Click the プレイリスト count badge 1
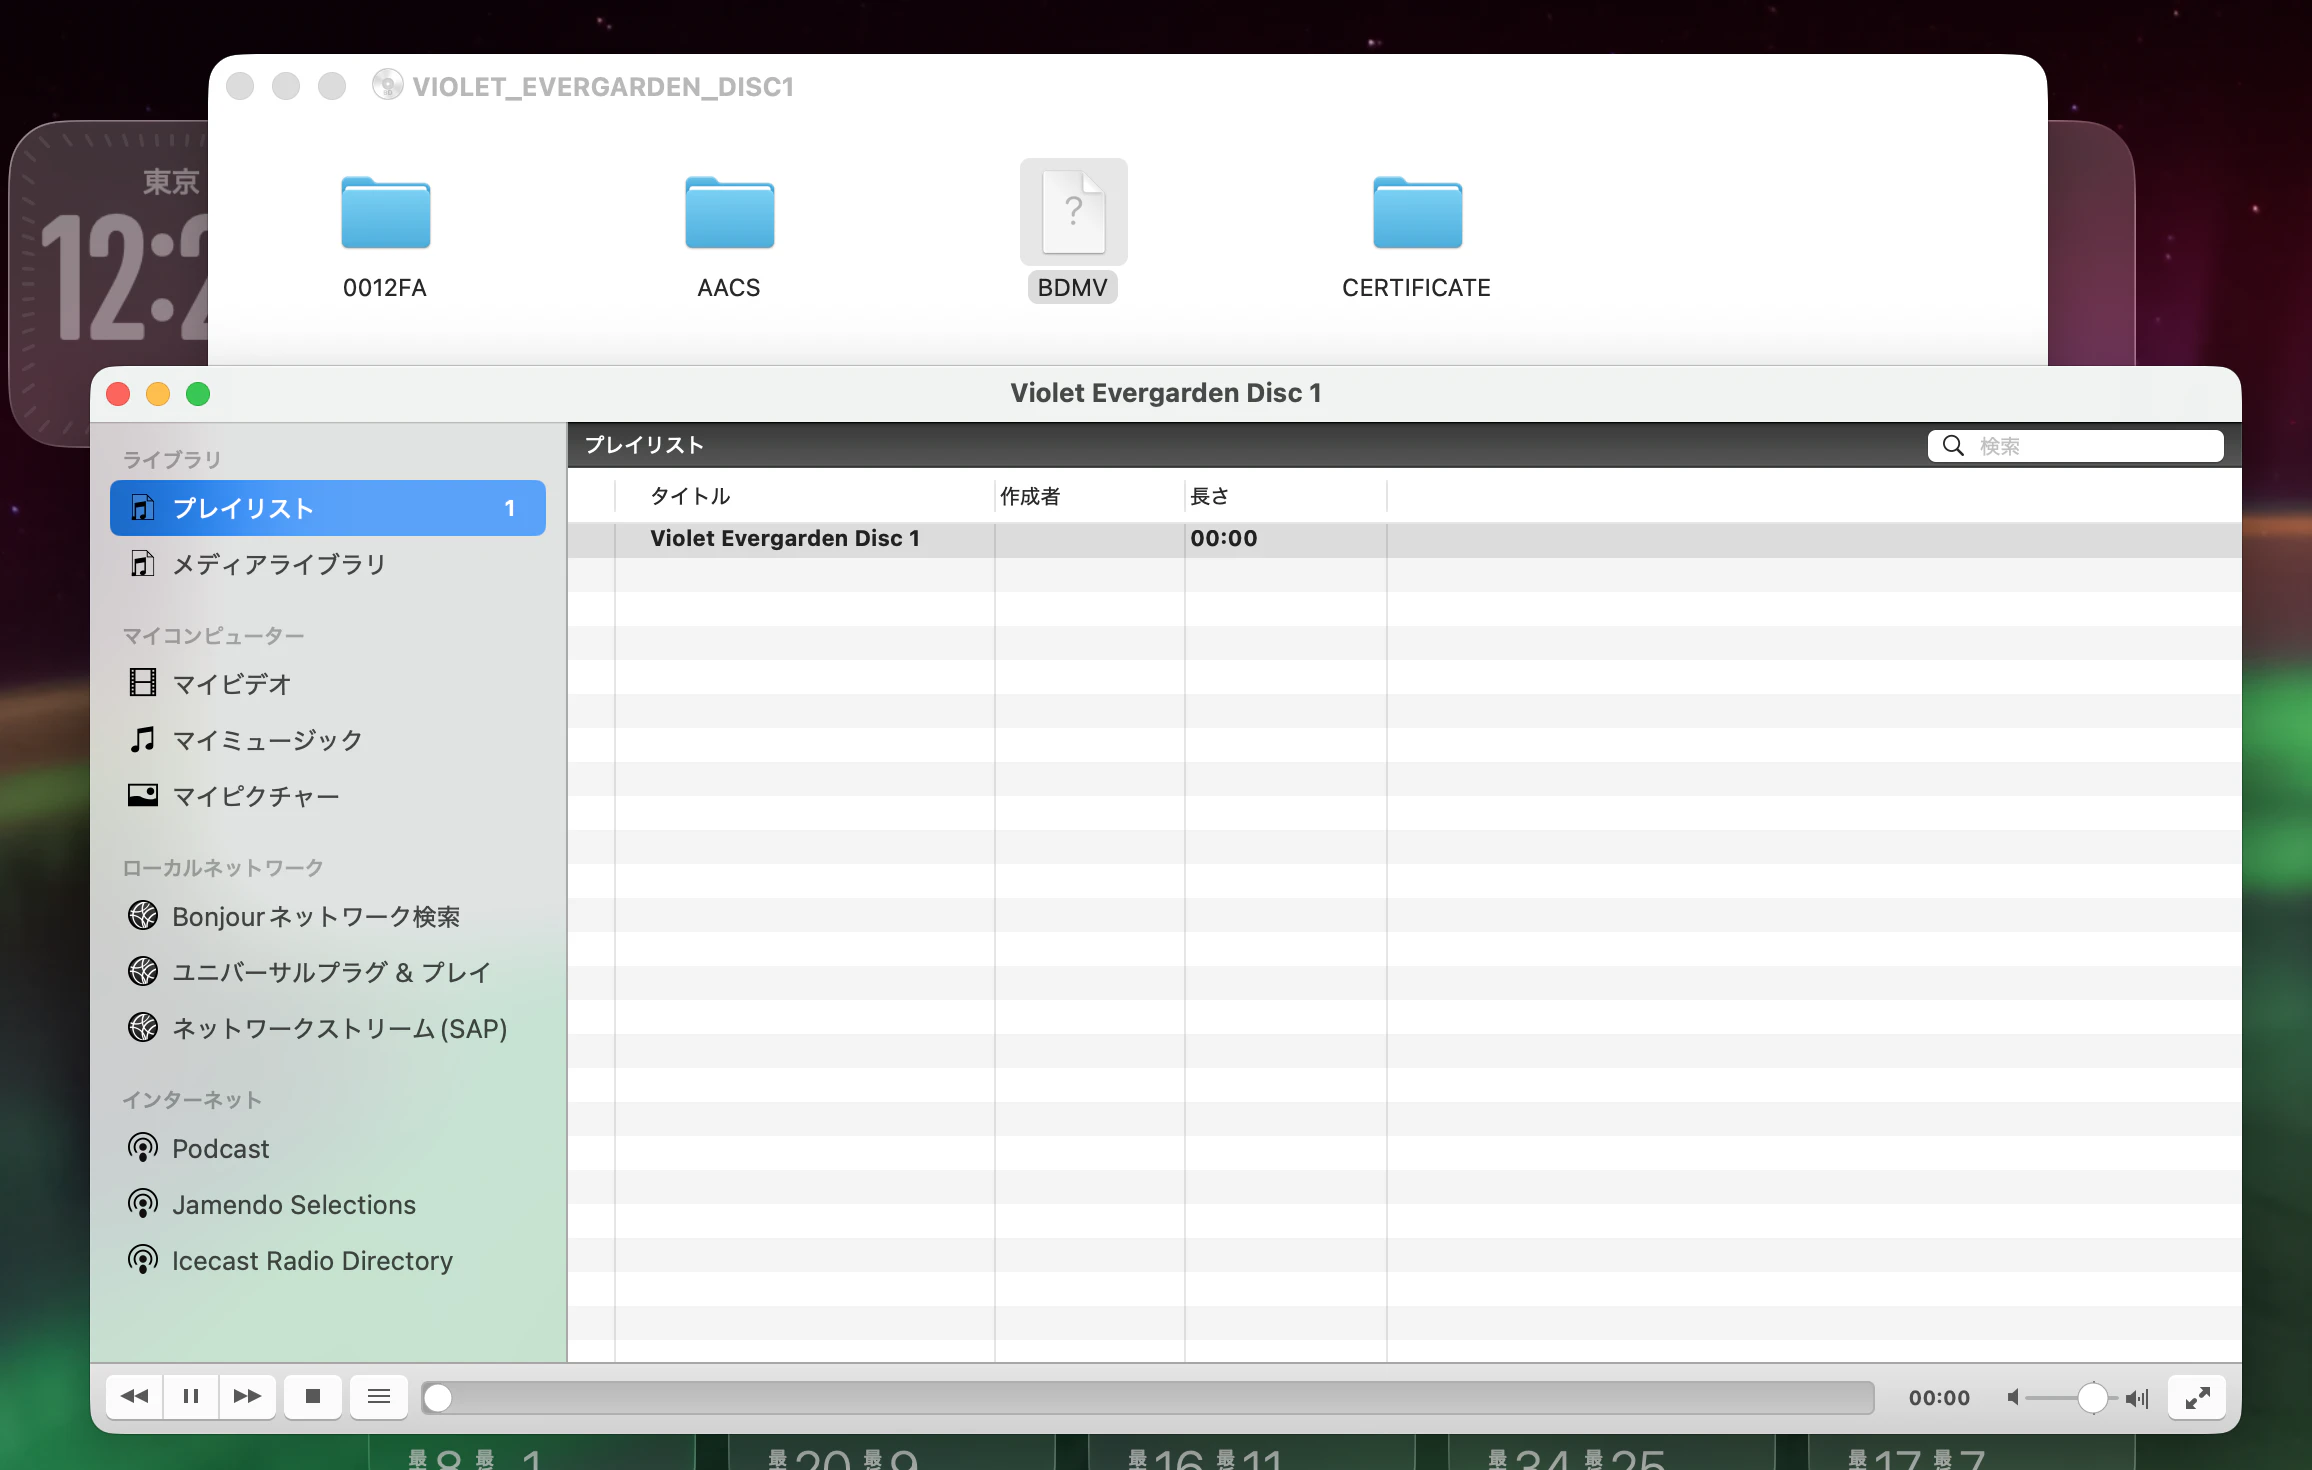This screenshot has width=2312, height=1470. tap(510, 508)
